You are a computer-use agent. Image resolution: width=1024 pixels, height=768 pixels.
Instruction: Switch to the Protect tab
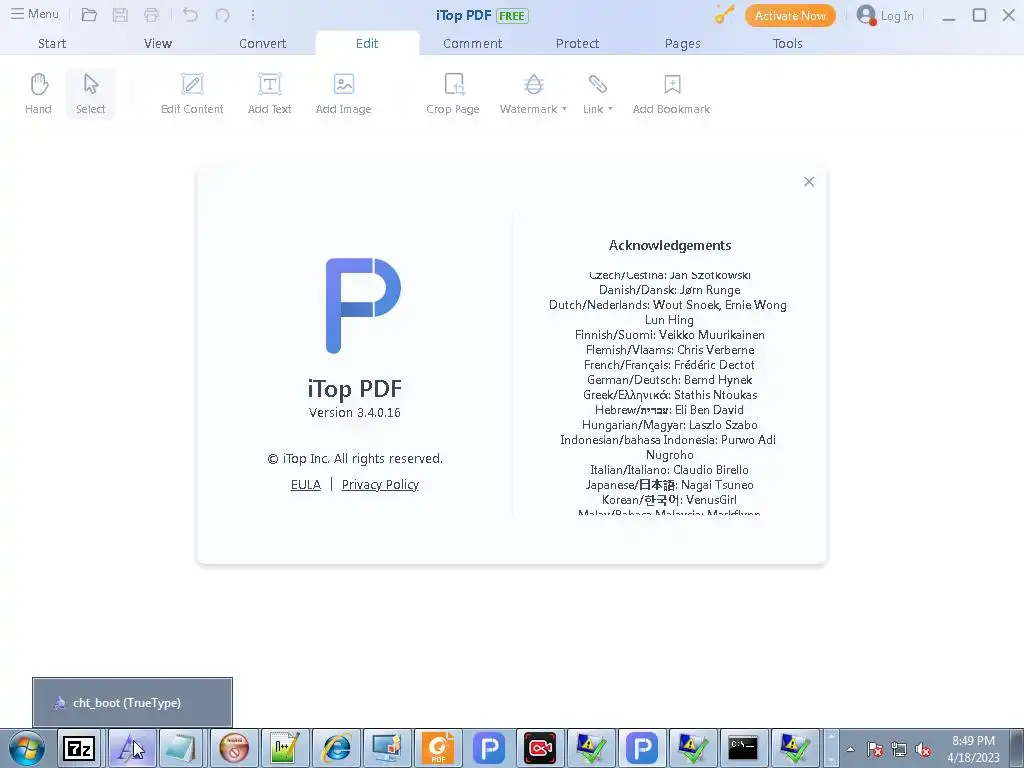pos(577,44)
